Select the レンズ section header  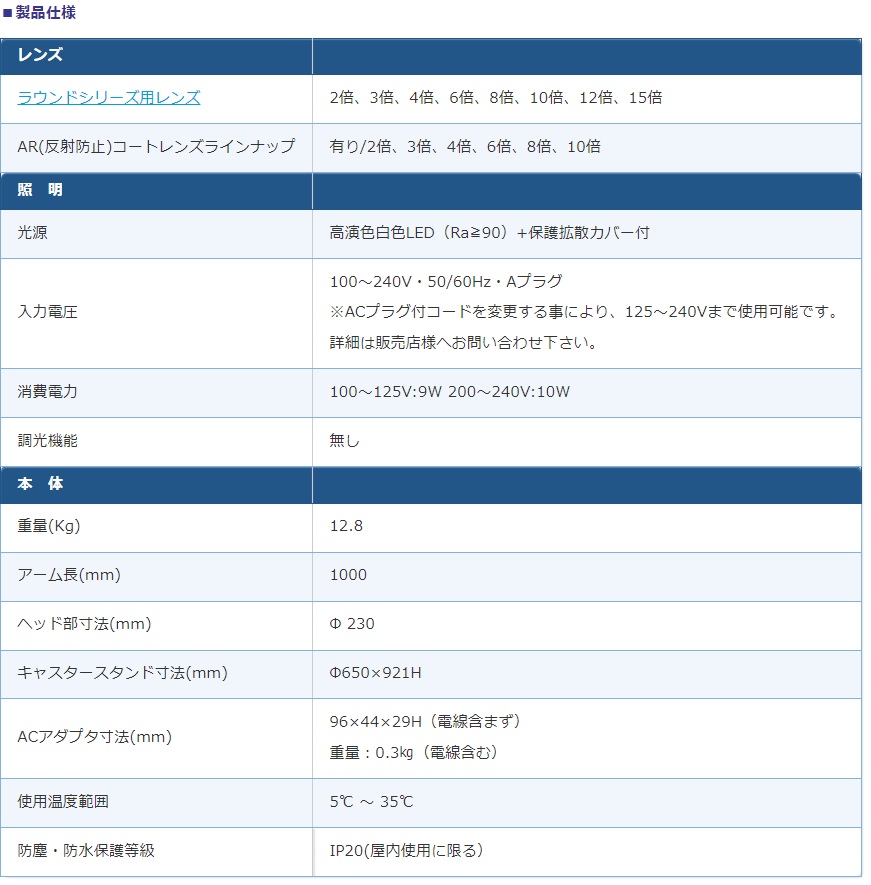pos(40,55)
